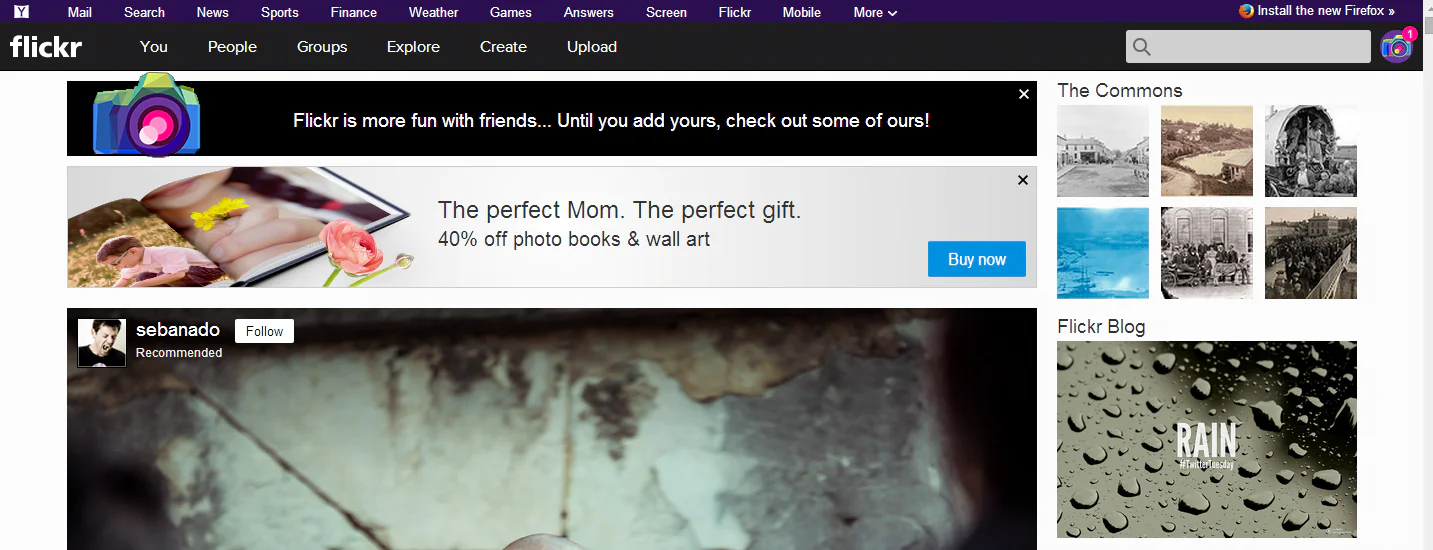Click sebanado's profile picture
Screen dimensions: 1433x550
pyautogui.click(x=102, y=342)
